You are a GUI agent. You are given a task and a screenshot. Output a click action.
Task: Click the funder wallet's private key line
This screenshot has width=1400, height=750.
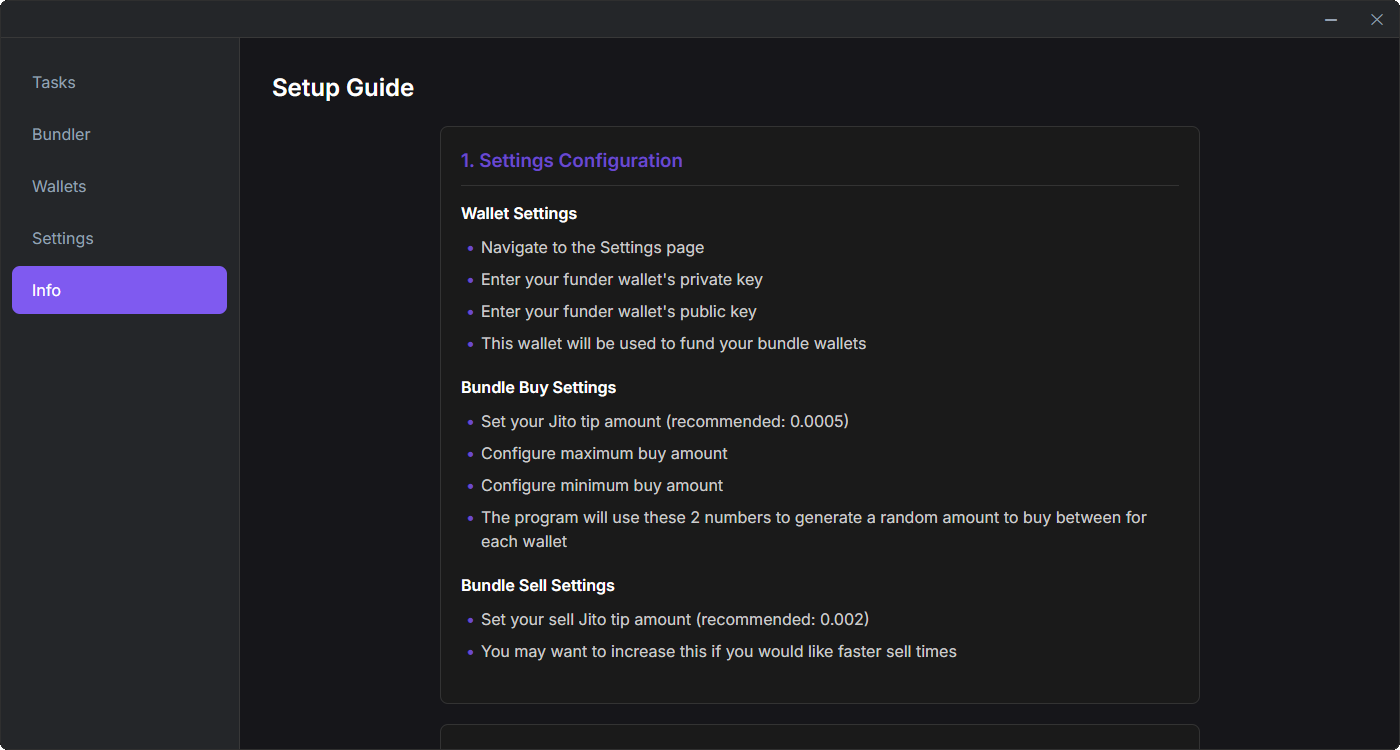pyautogui.click(x=622, y=279)
